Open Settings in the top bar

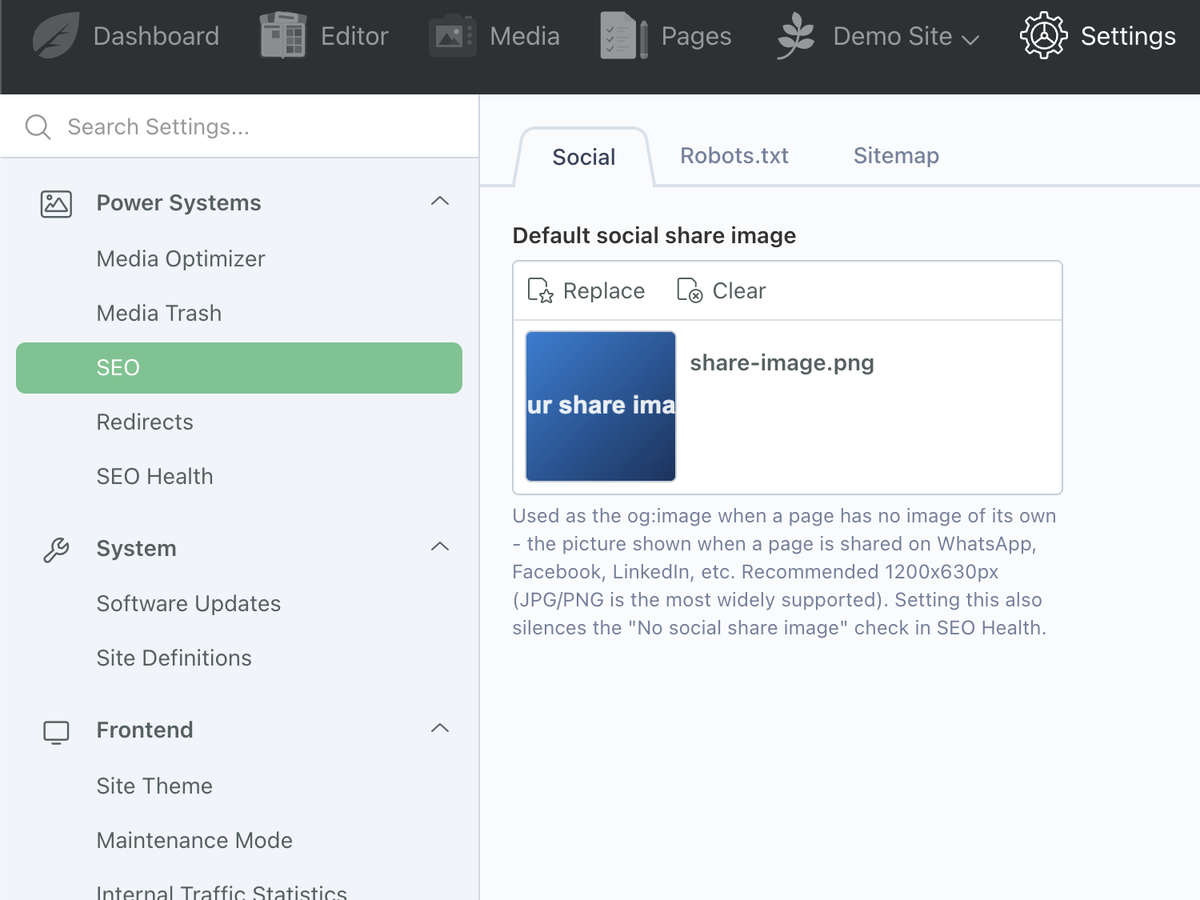coord(1098,37)
